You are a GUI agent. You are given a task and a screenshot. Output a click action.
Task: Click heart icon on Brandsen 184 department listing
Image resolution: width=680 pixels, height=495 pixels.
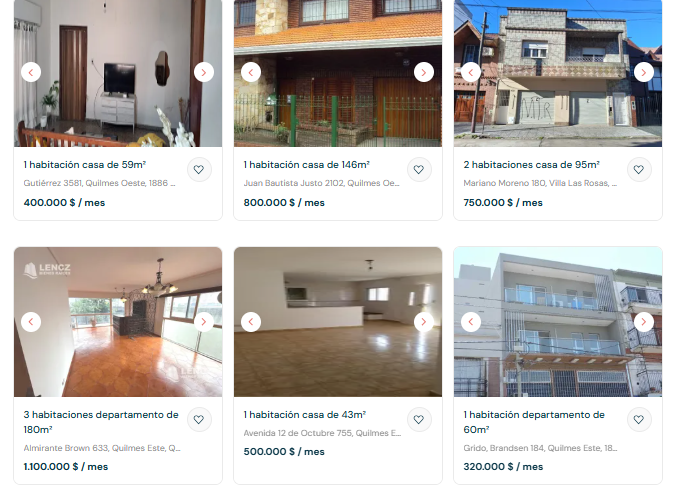click(x=639, y=420)
